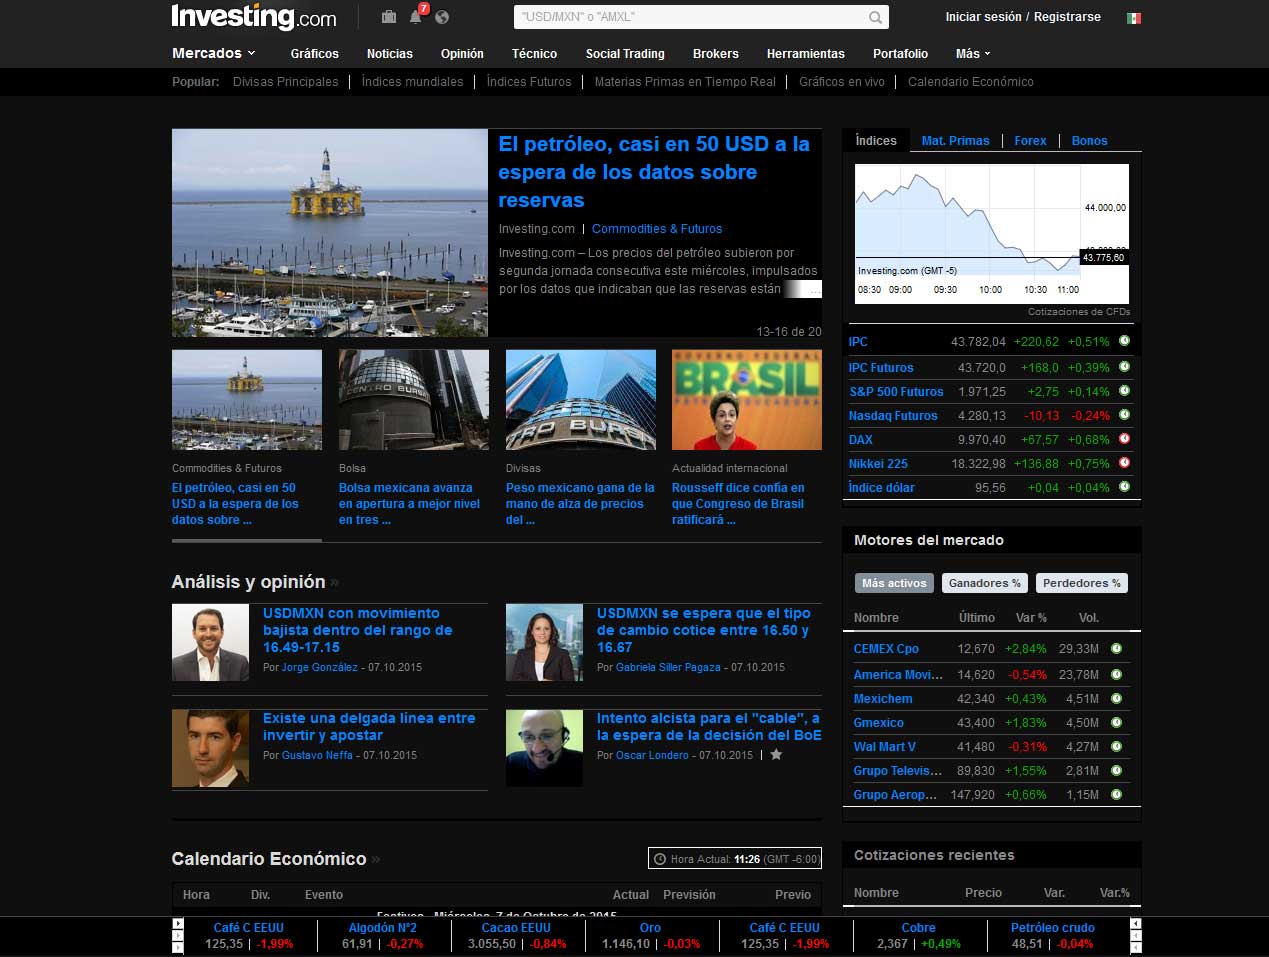The width and height of the screenshot is (1269, 957).
Task: Switch to the Forex tab in the quotes widget
Action: tap(1030, 140)
